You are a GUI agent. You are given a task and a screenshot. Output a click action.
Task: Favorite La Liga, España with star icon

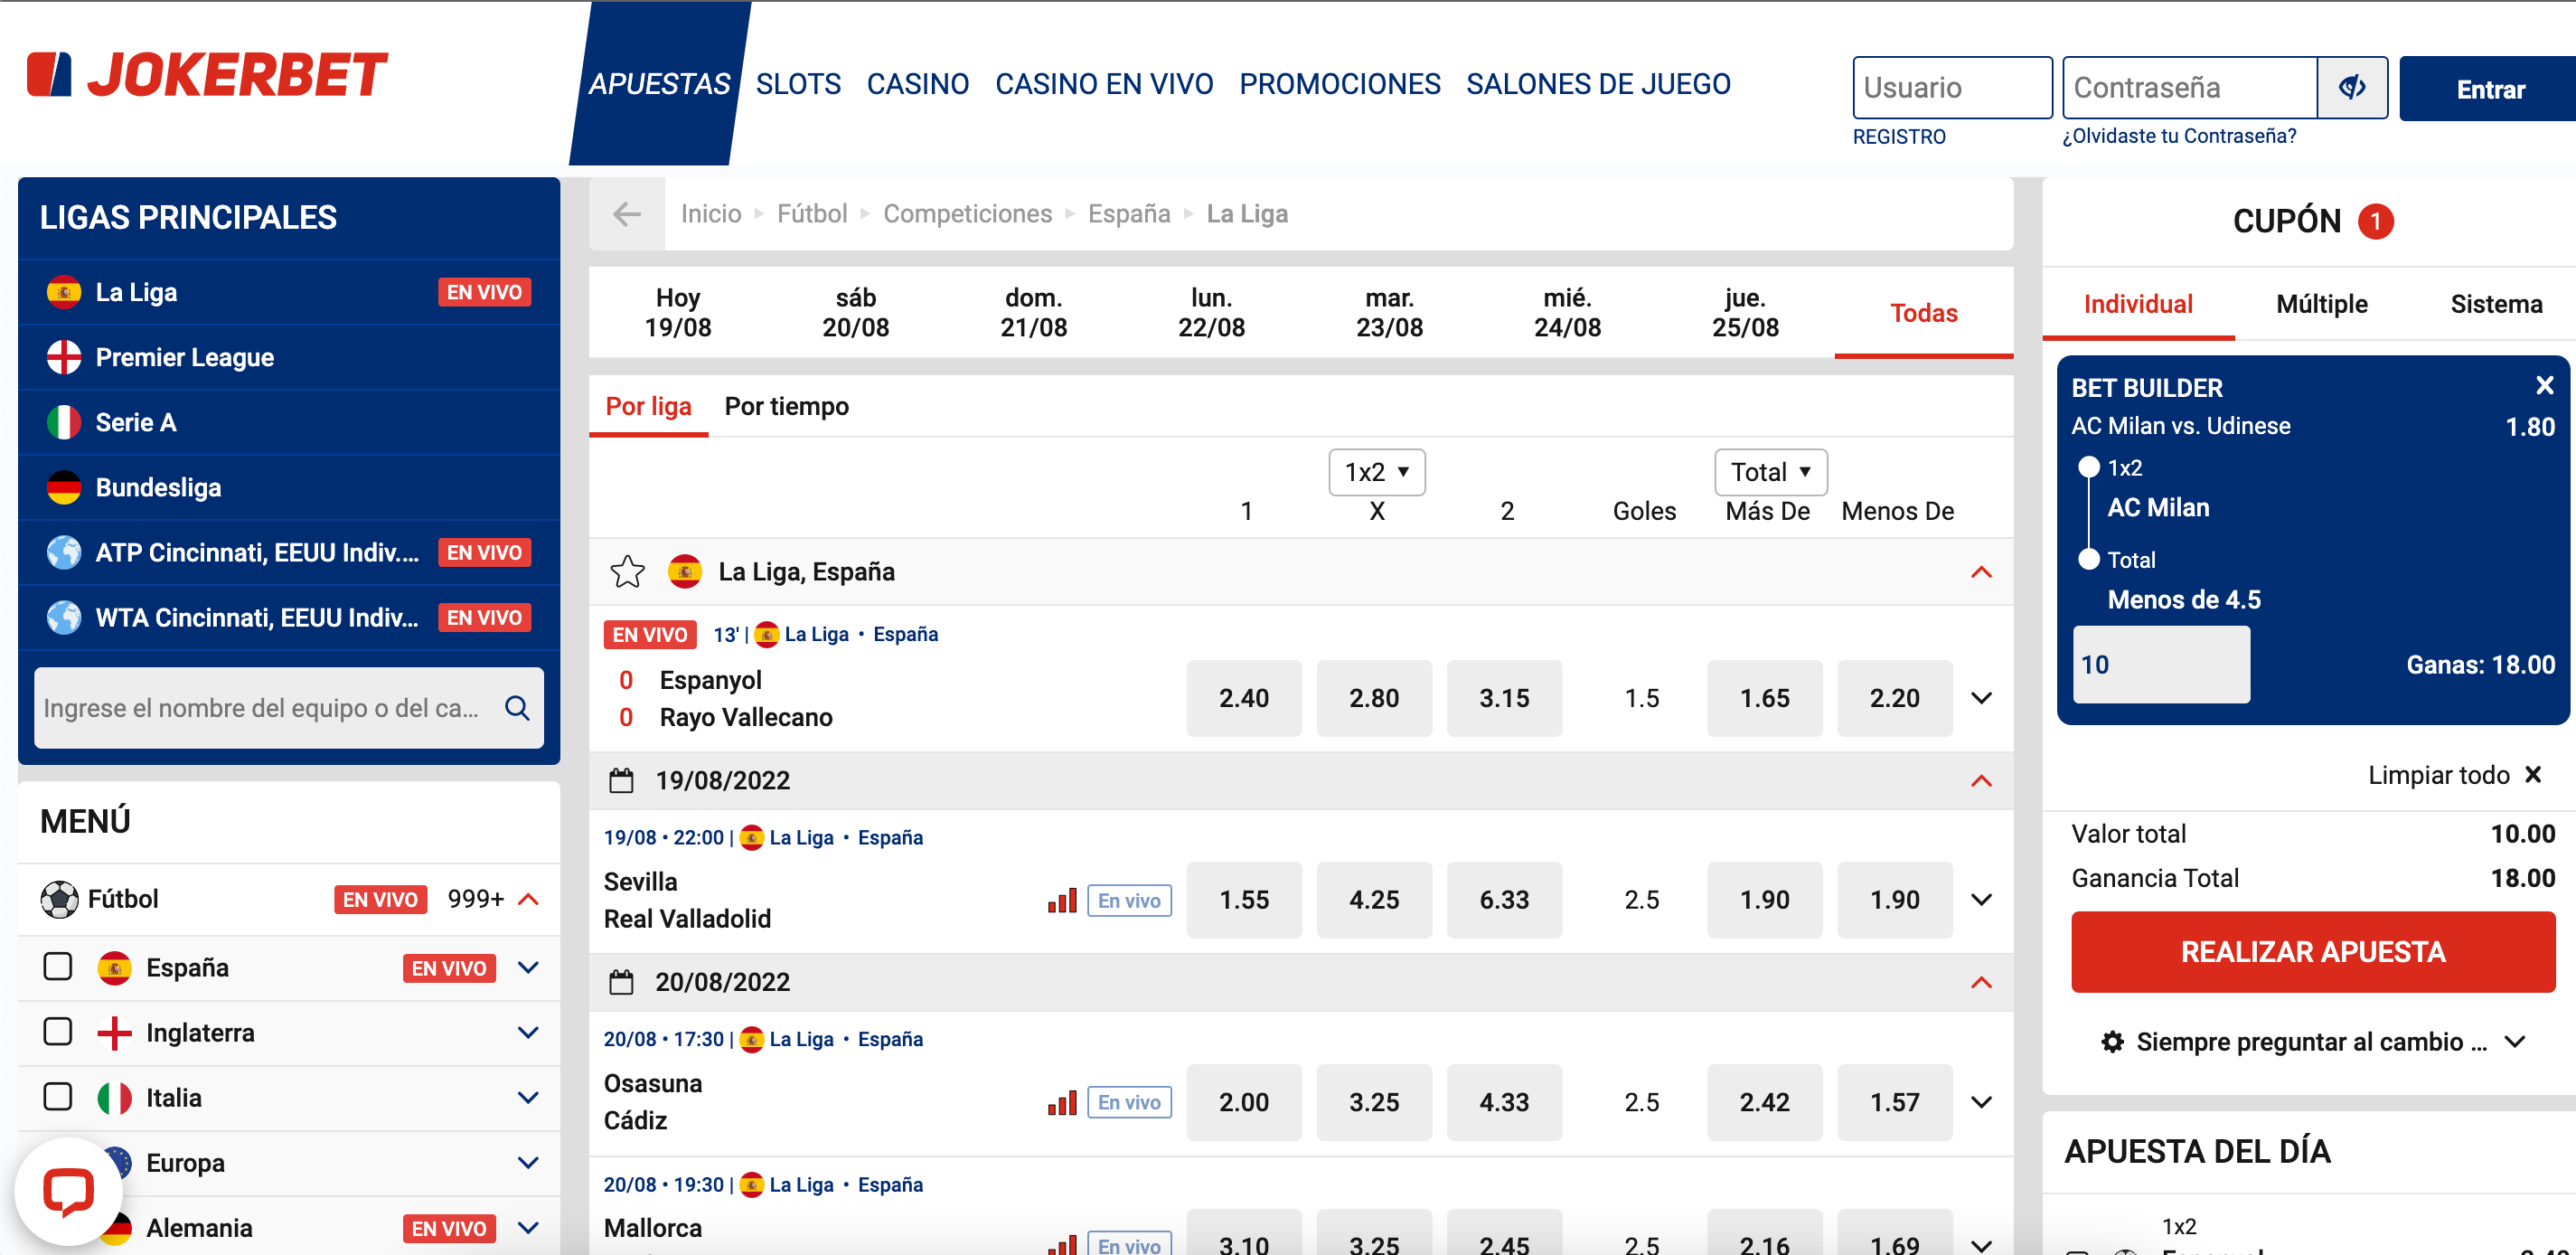click(x=627, y=572)
